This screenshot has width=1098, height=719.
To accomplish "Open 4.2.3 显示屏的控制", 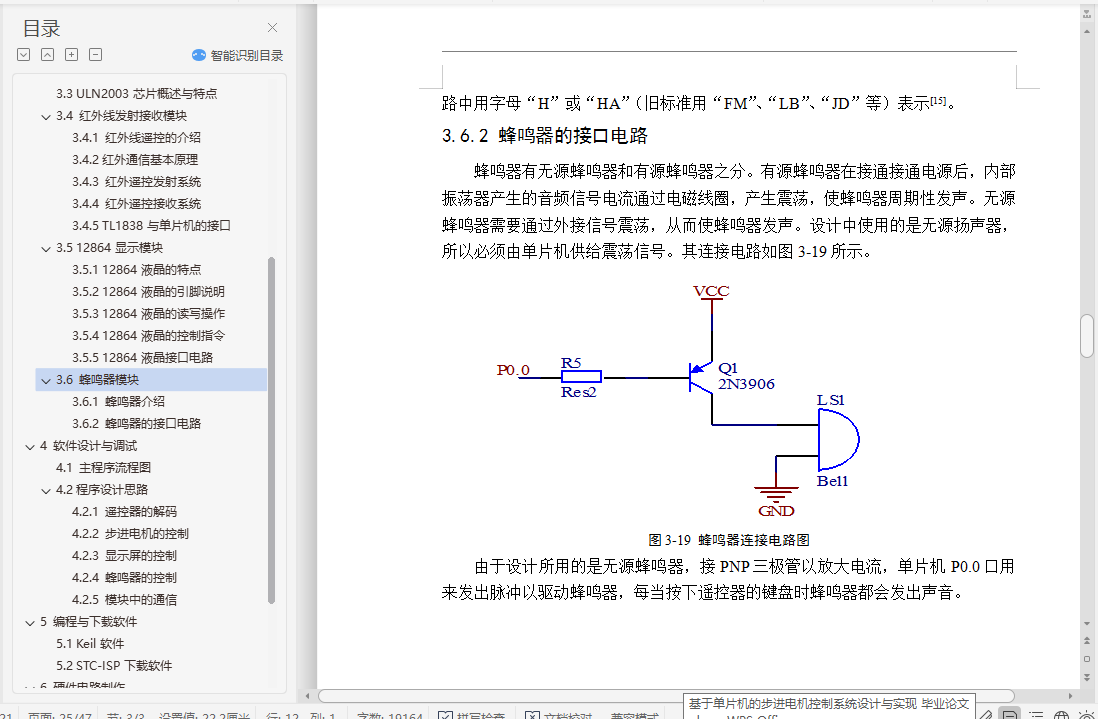I will 124,555.
